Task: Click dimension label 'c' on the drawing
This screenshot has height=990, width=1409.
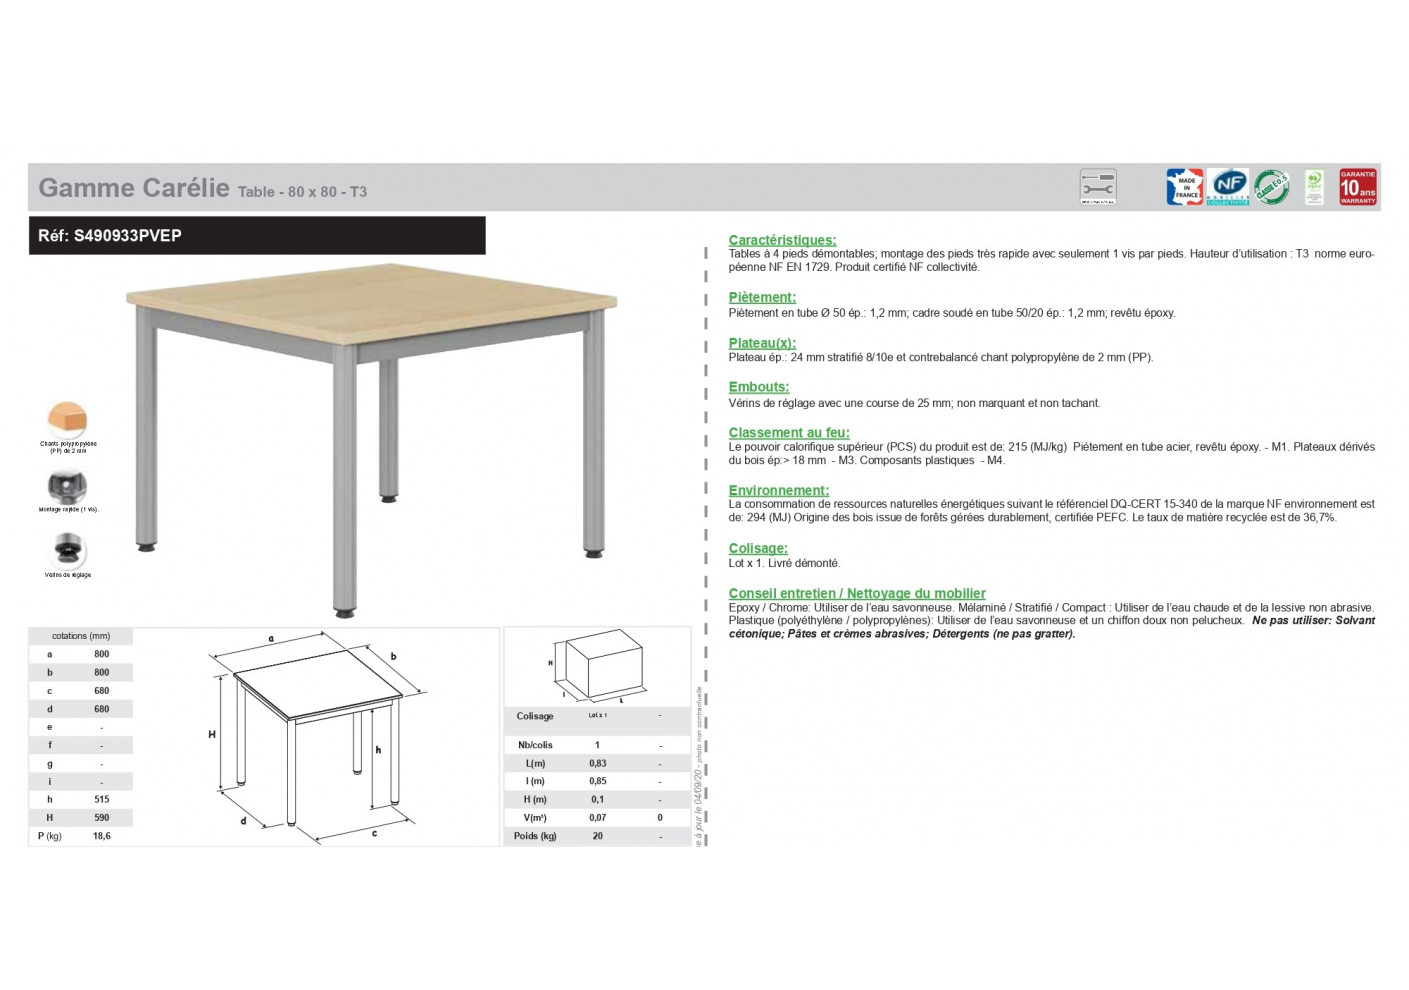Action: click(375, 833)
